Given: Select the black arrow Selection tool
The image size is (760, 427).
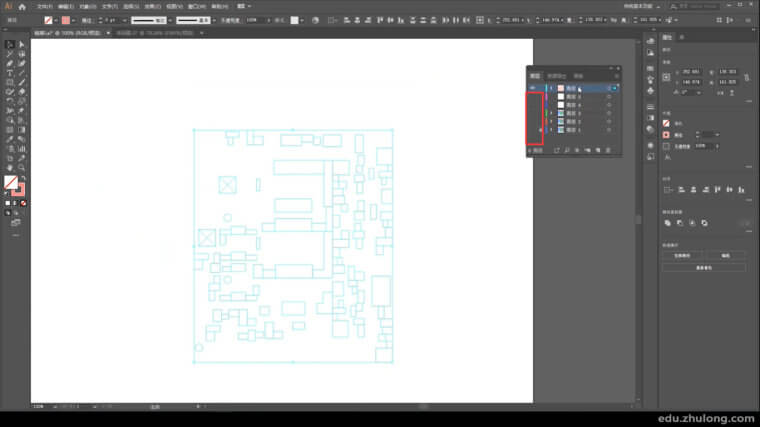Looking at the screenshot, I should click(10, 44).
